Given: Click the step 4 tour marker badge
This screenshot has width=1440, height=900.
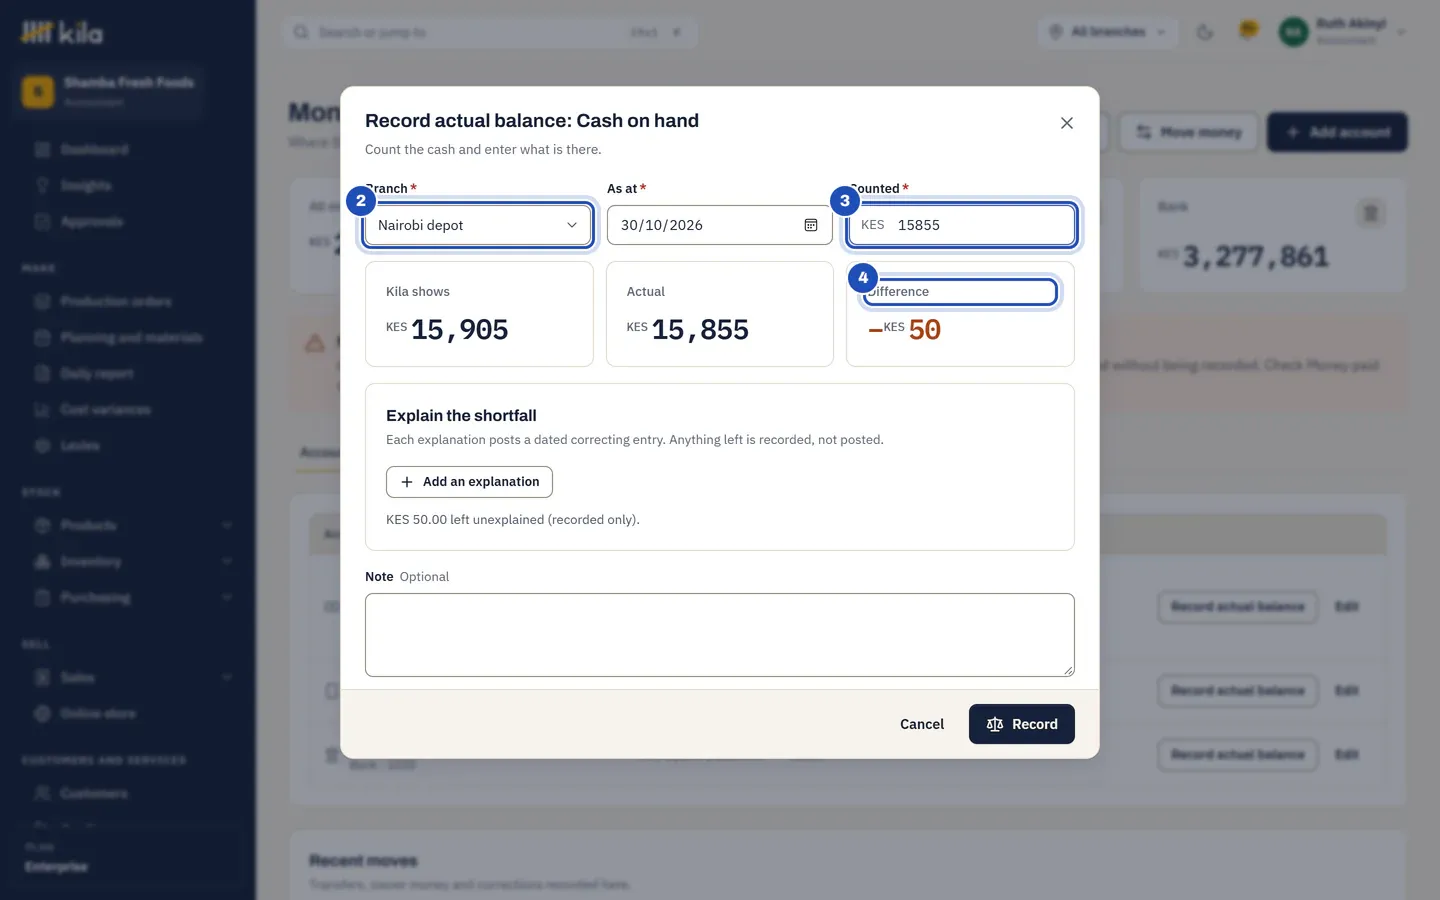Looking at the screenshot, I should click(863, 277).
